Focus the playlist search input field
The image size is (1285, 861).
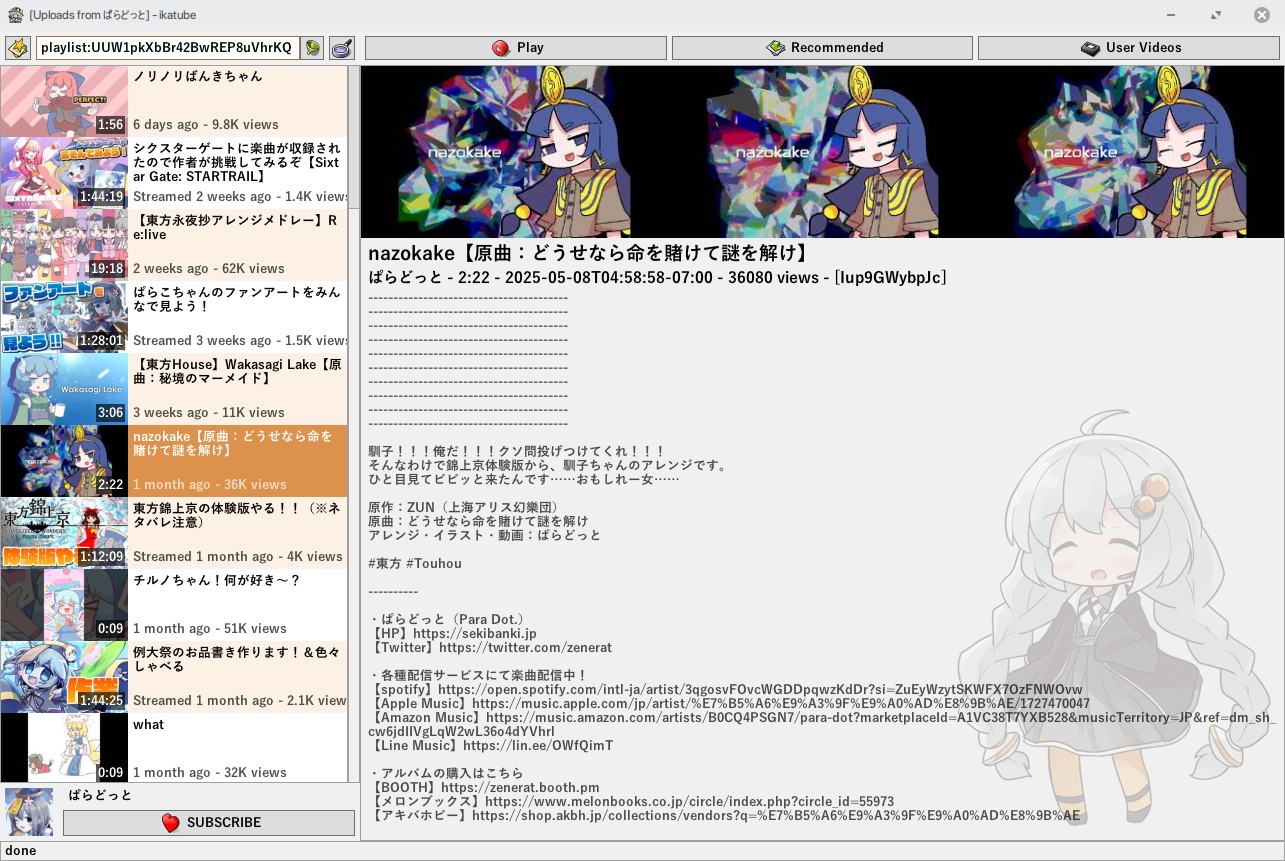[168, 48]
